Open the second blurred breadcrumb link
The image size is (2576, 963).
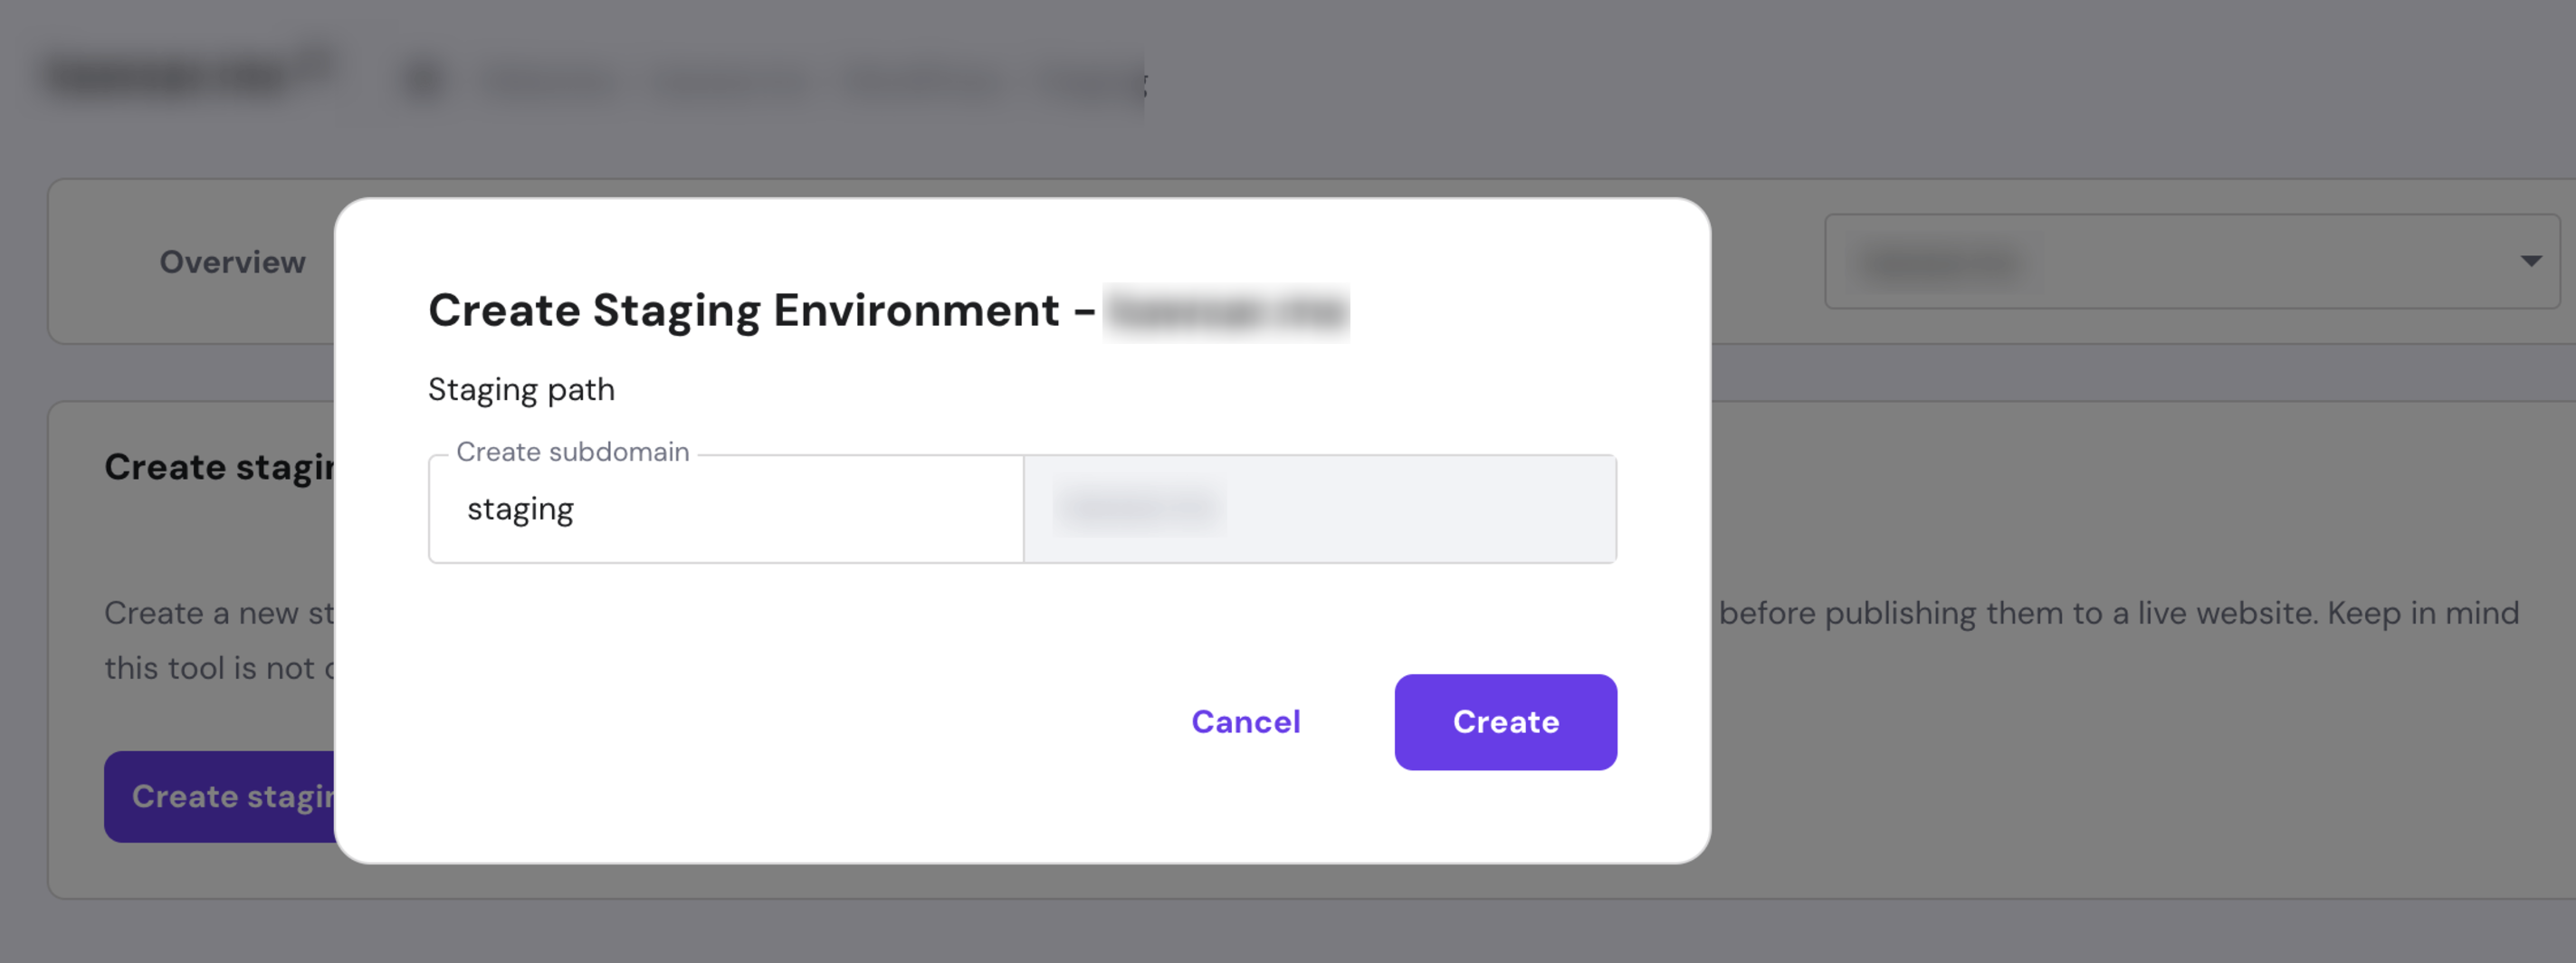[x=729, y=83]
